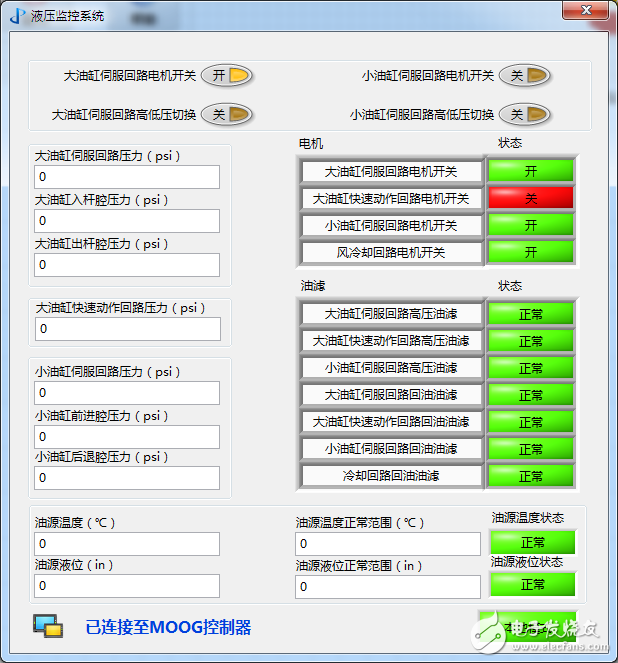Click the 已连接至MOOG控制器 status text
The image size is (618, 663).
(168, 628)
